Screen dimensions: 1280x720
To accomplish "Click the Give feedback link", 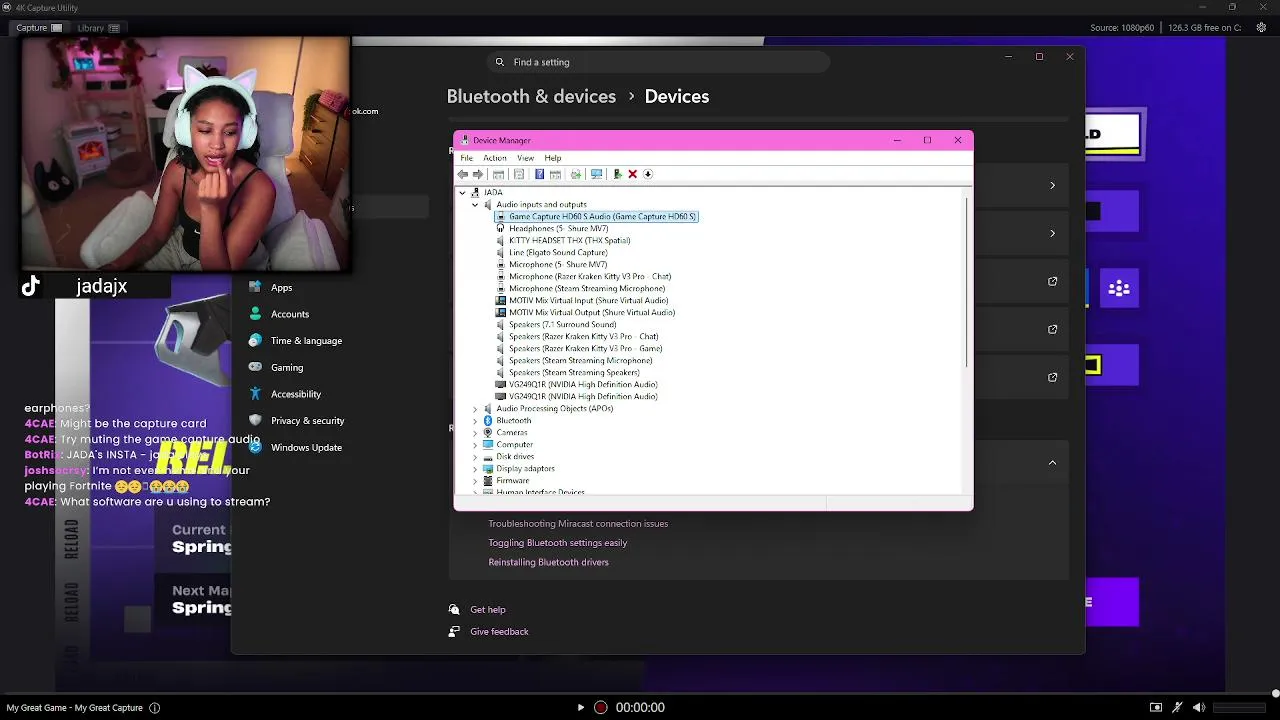I will 499,631.
